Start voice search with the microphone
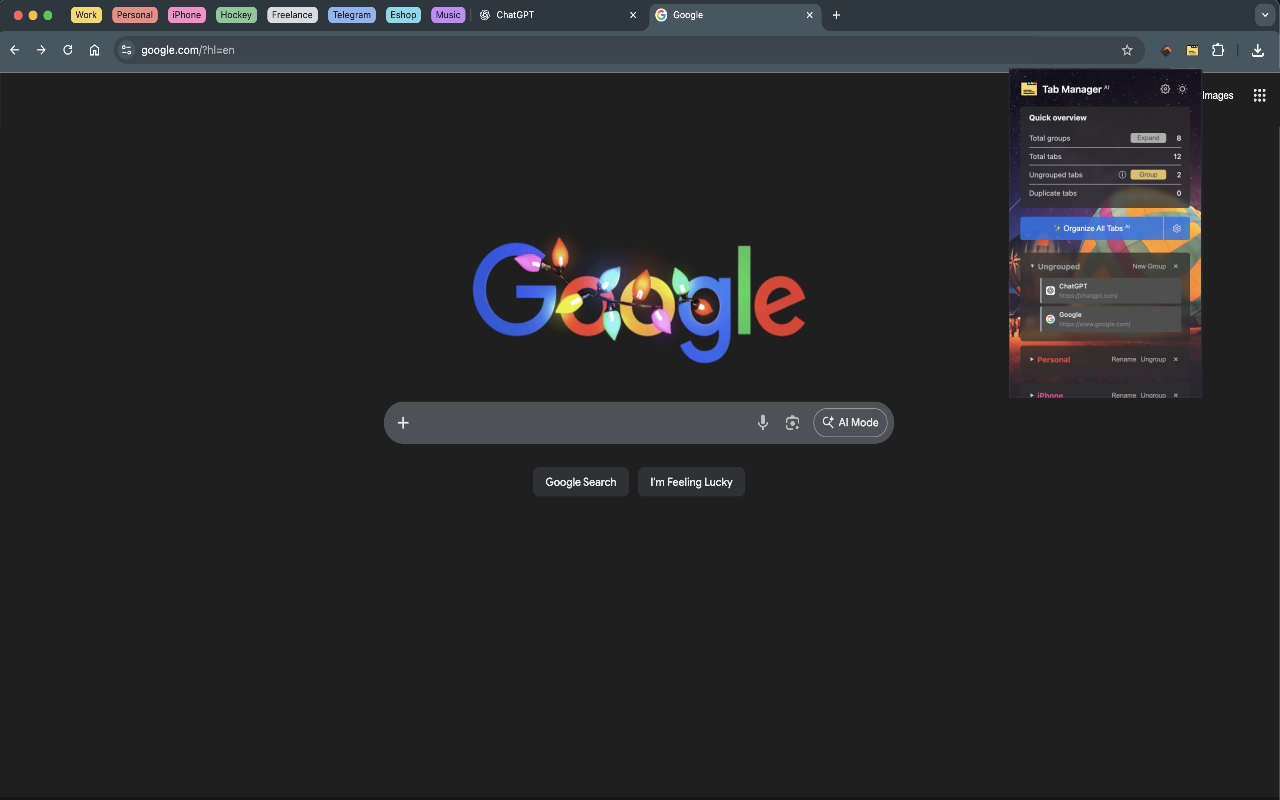This screenshot has width=1280, height=800. click(763, 423)
